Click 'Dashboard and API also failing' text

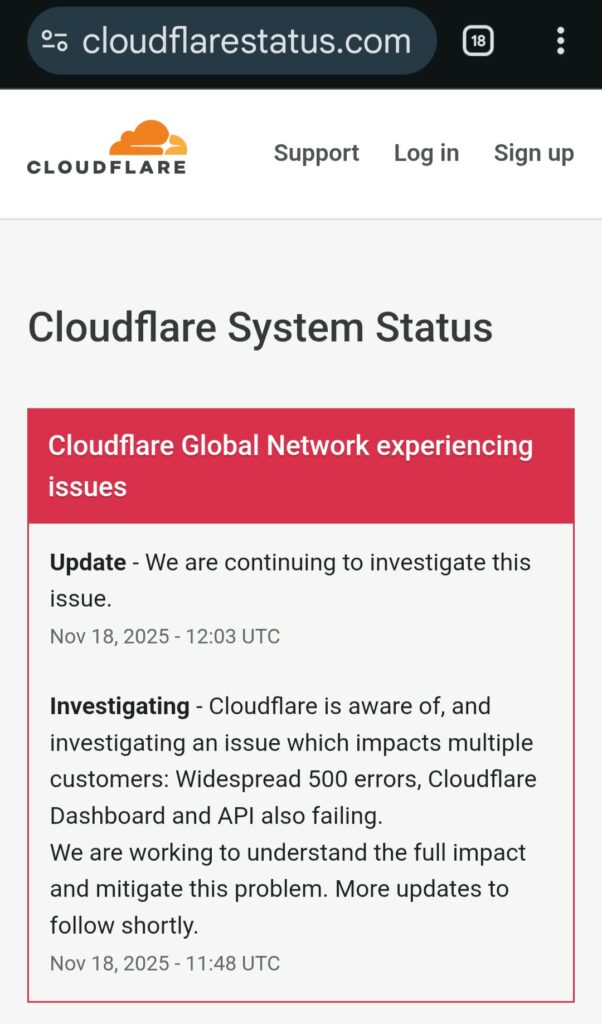coord(216,816)
